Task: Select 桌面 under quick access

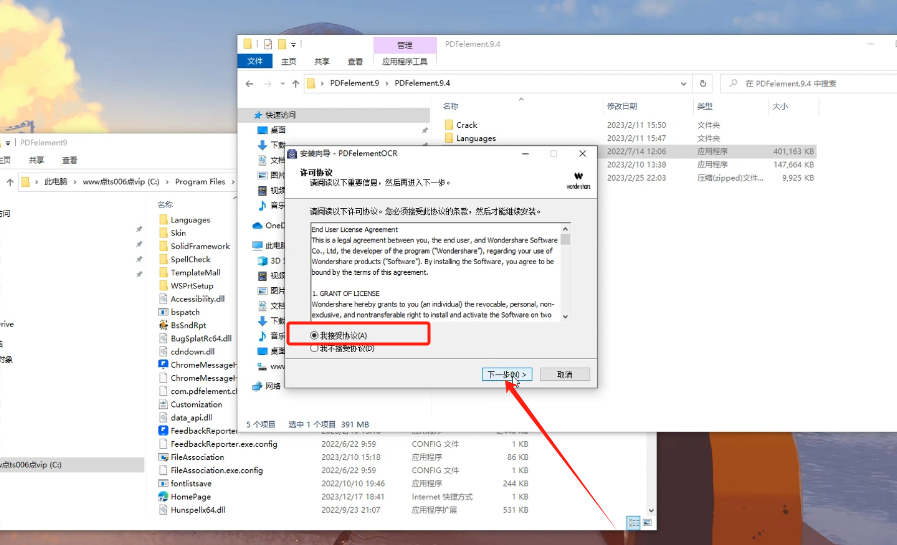Action: pos(277,130)
